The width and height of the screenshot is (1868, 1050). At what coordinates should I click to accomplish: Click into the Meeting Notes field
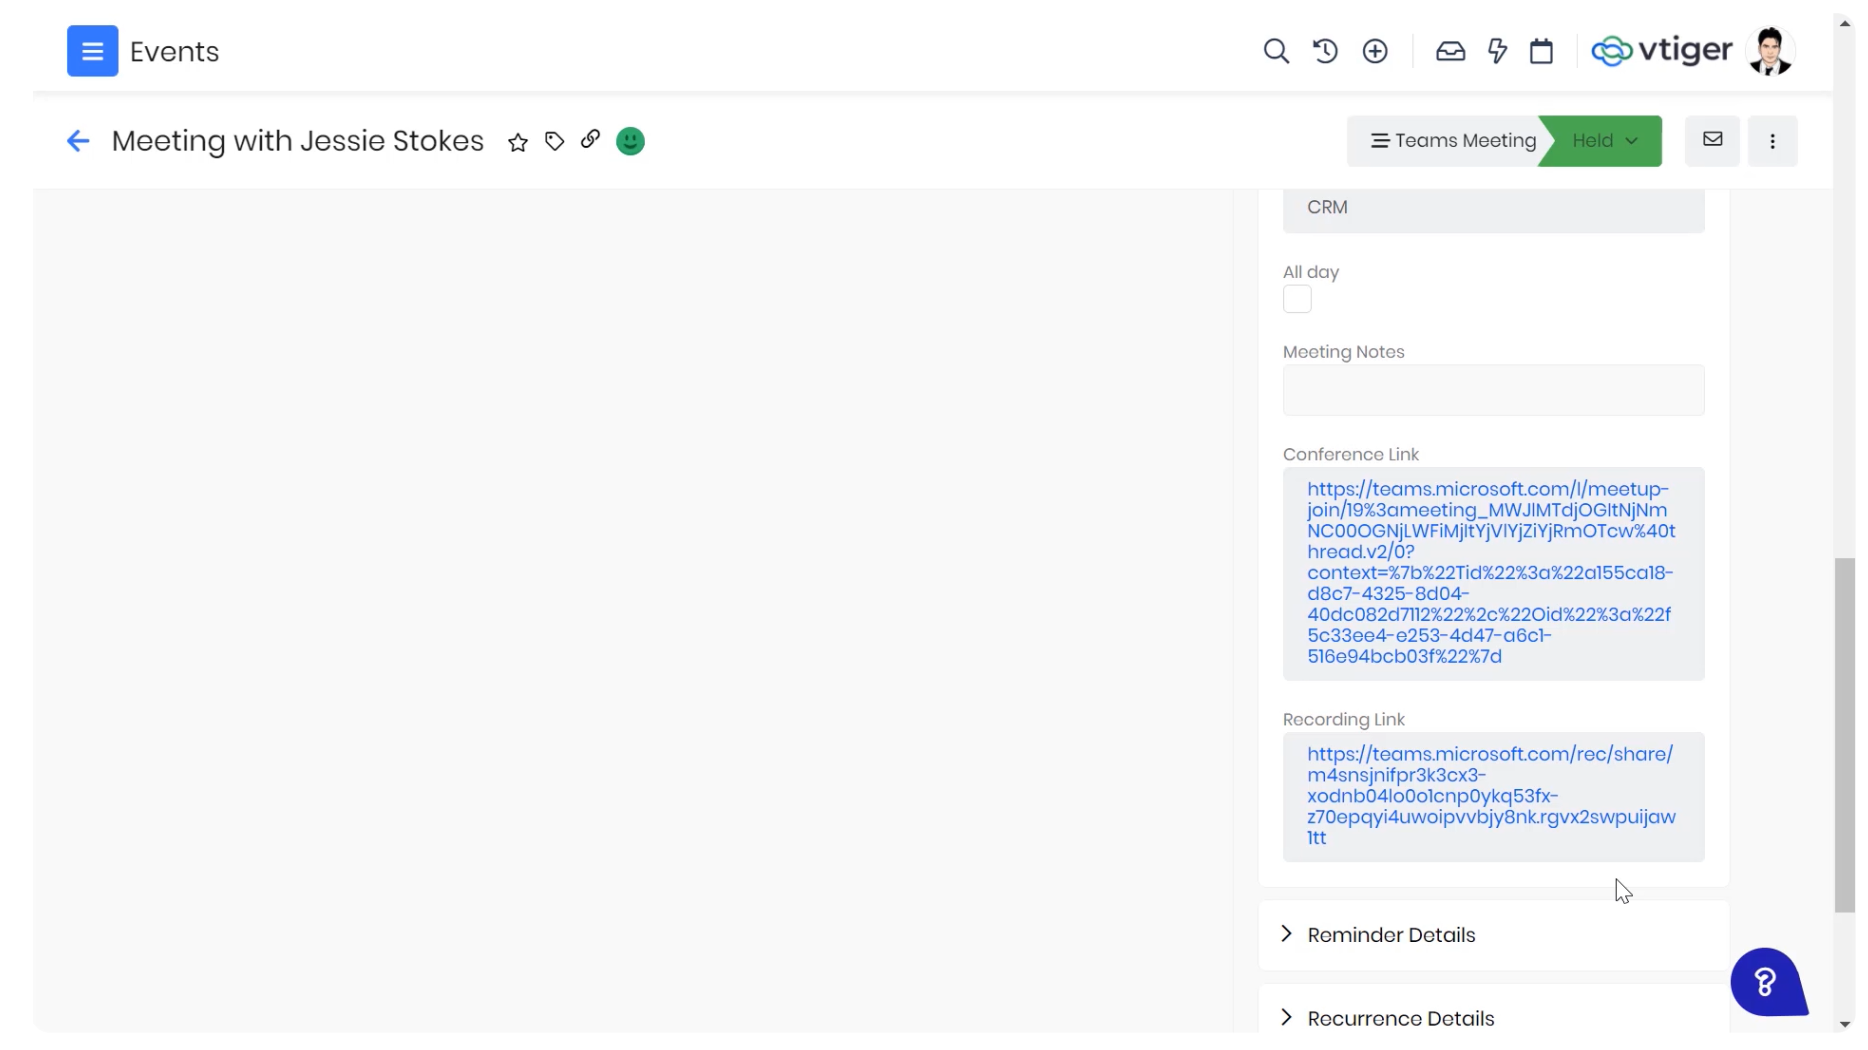(x=1493, y=390)
